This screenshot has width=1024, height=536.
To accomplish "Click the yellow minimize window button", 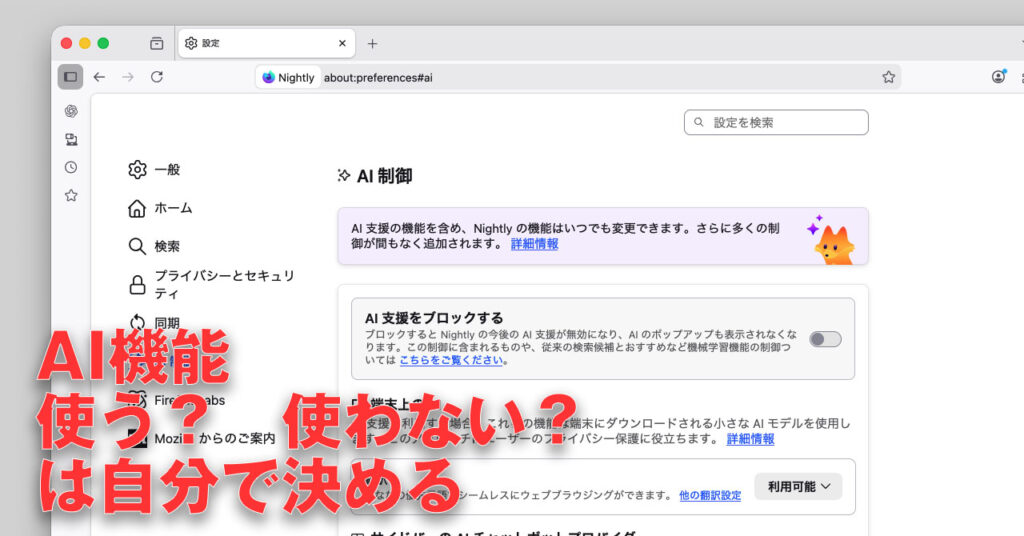I will [85, 43].
